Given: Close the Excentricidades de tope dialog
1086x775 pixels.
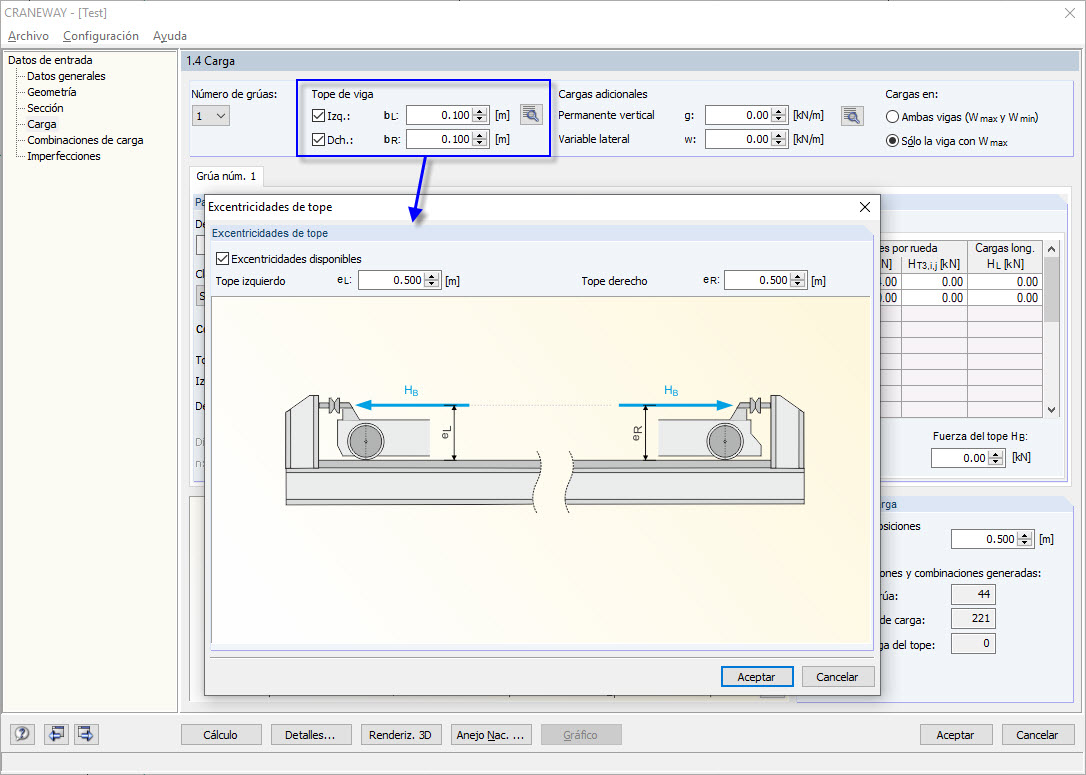Looking at the screenshot, I should pos(864,207).
